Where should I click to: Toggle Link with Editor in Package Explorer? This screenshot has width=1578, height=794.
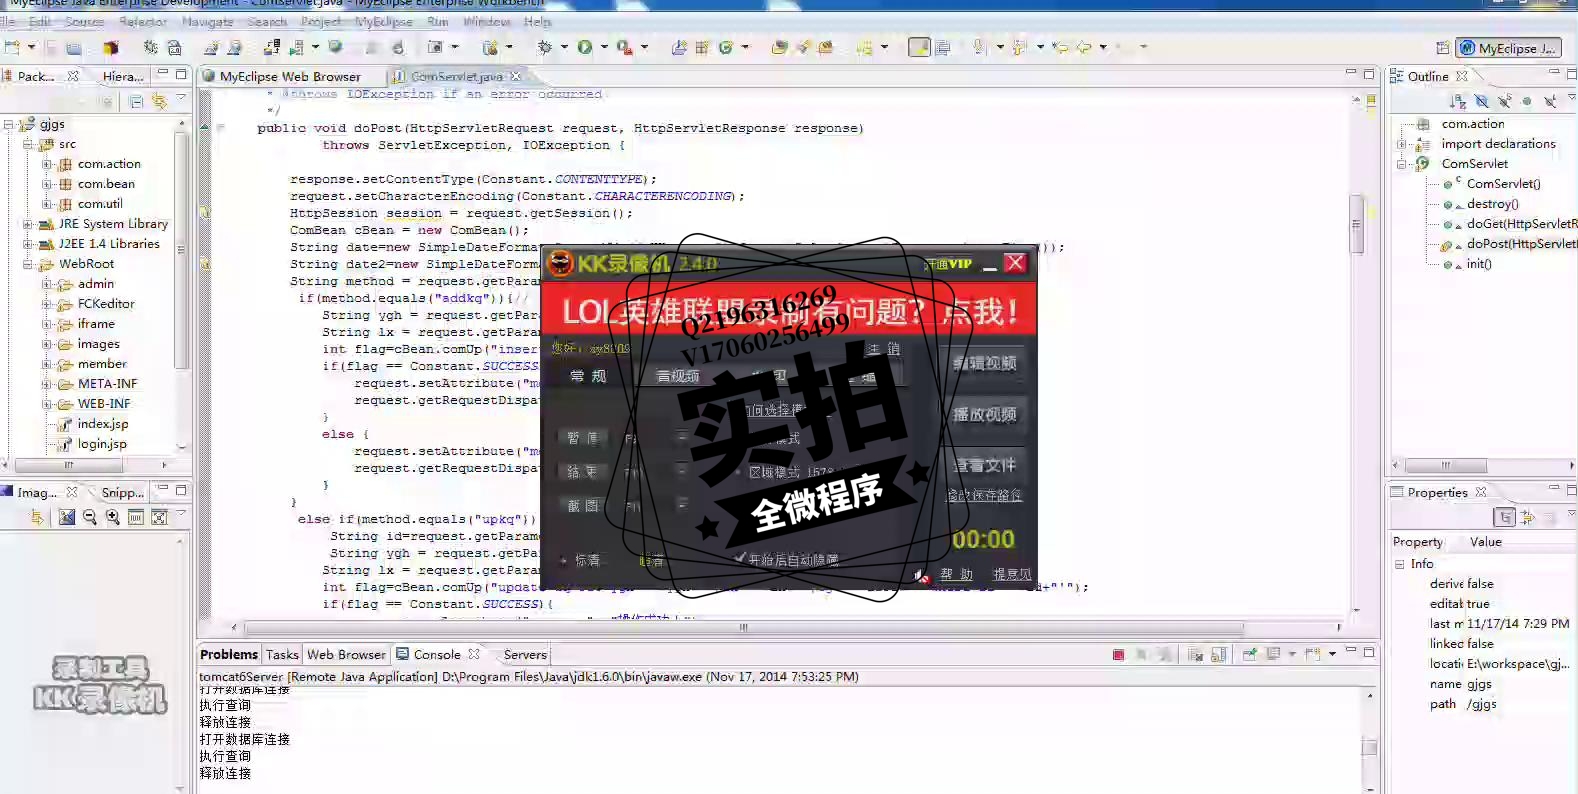[159, 101]
